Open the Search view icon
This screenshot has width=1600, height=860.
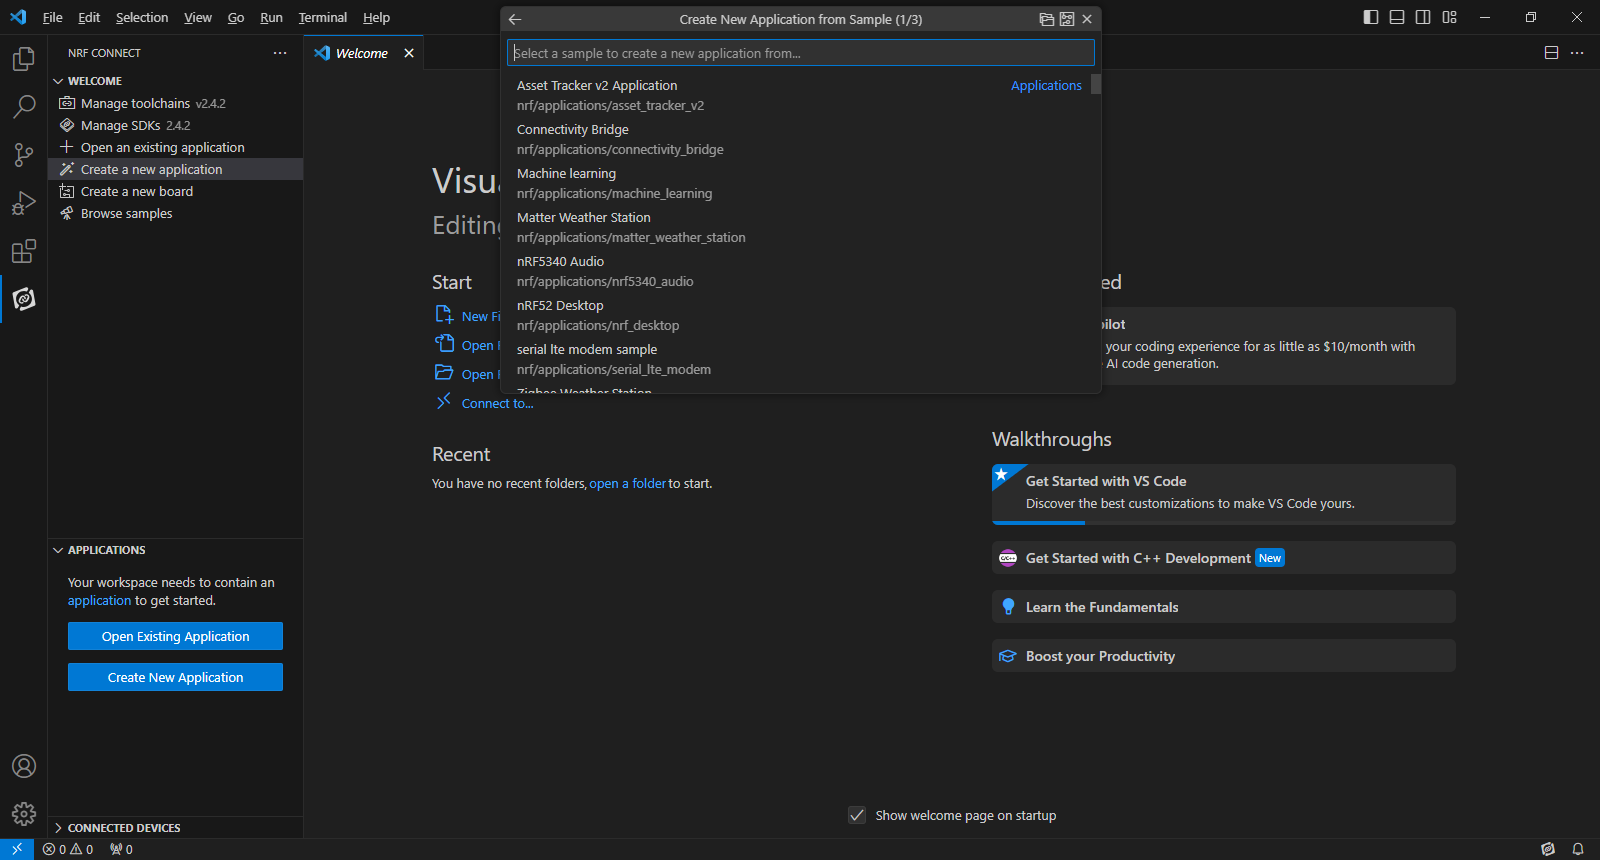point(23,107)
